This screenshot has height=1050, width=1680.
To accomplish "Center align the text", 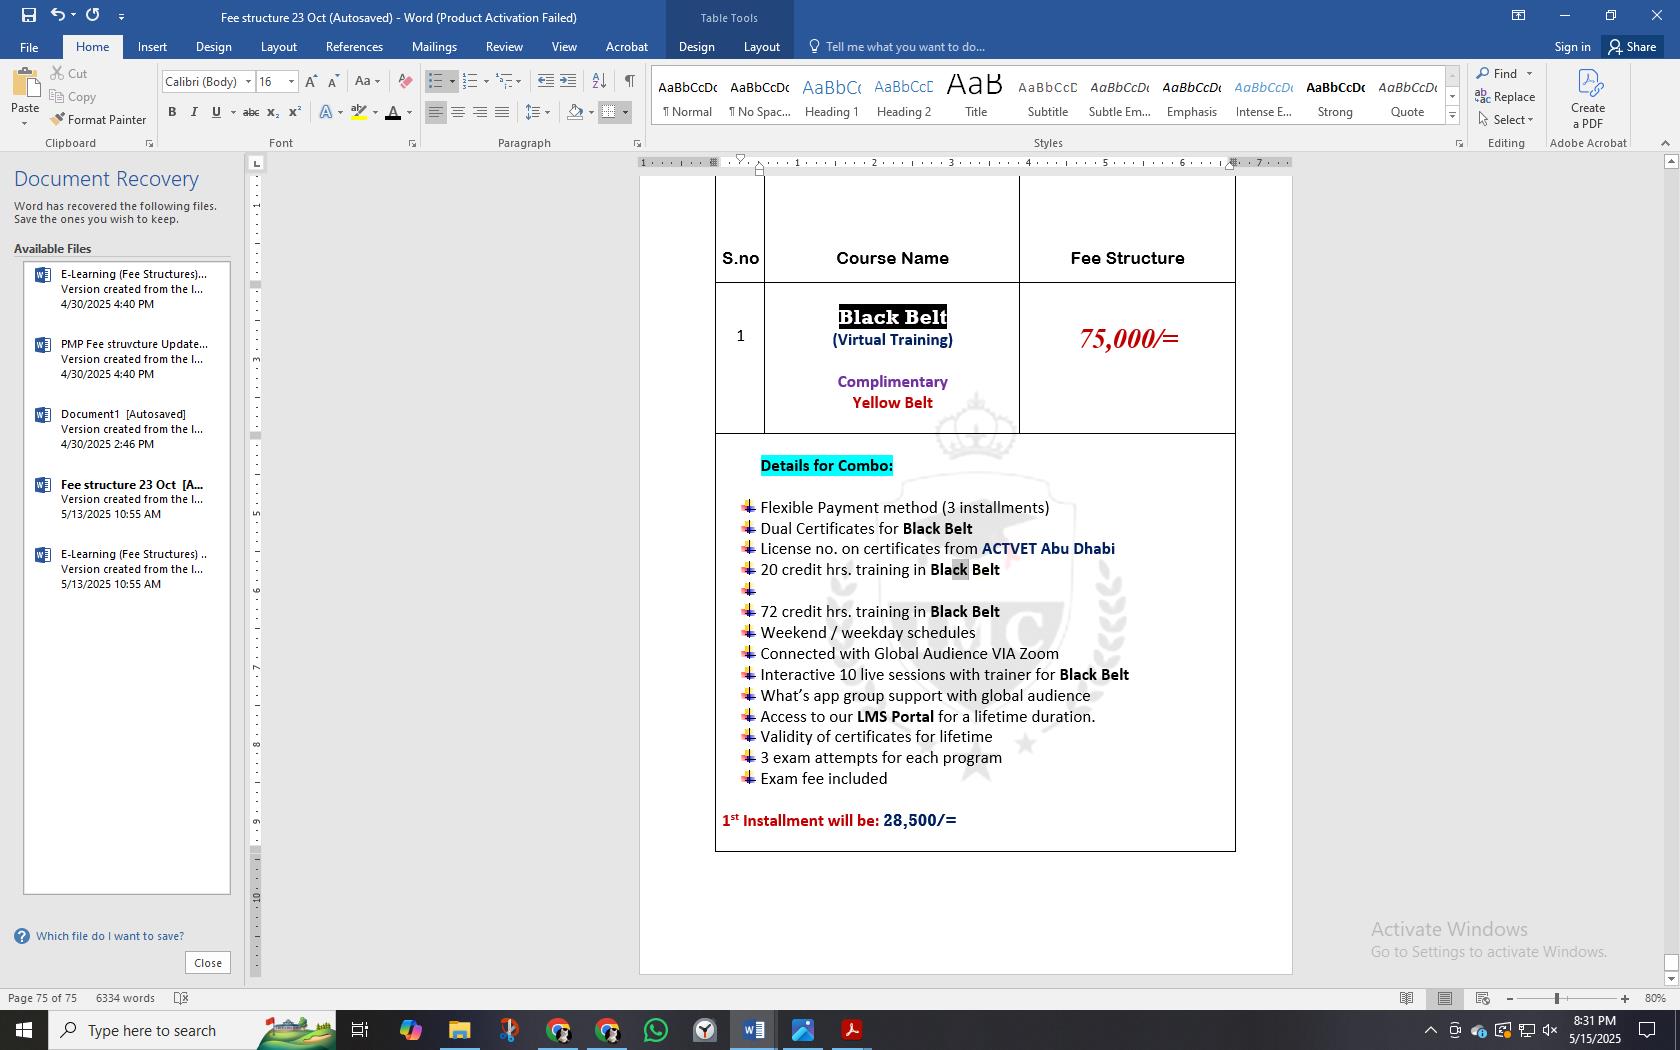I will (458, 112).
